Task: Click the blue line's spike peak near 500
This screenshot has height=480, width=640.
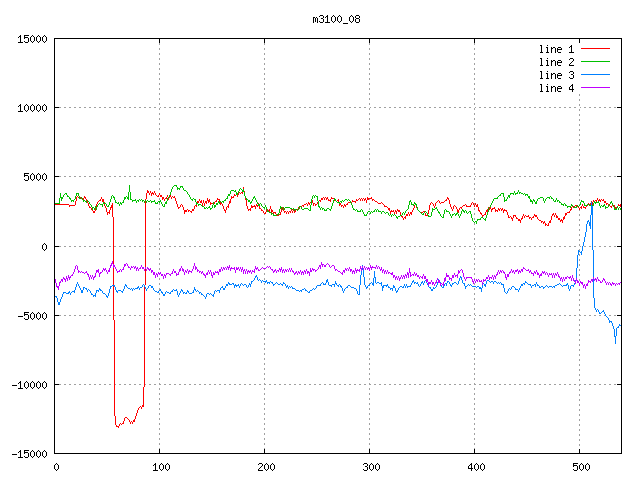Action: pos(592,204)
